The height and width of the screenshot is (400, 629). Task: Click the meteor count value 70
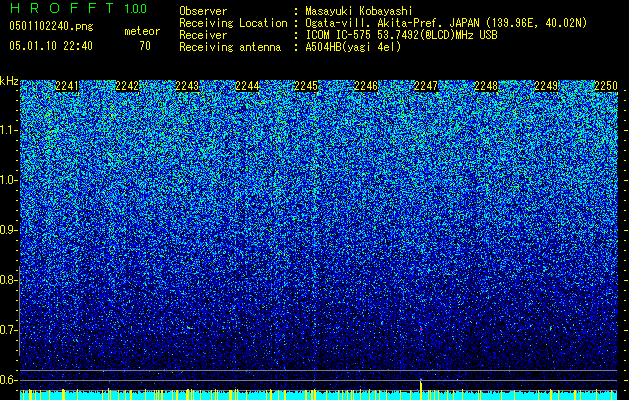[x=145, y=46]
